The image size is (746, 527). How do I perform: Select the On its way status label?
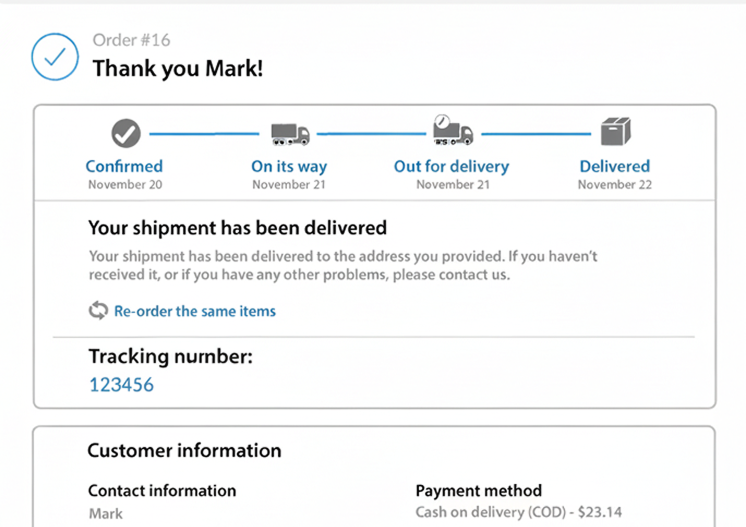coord(289,167)
